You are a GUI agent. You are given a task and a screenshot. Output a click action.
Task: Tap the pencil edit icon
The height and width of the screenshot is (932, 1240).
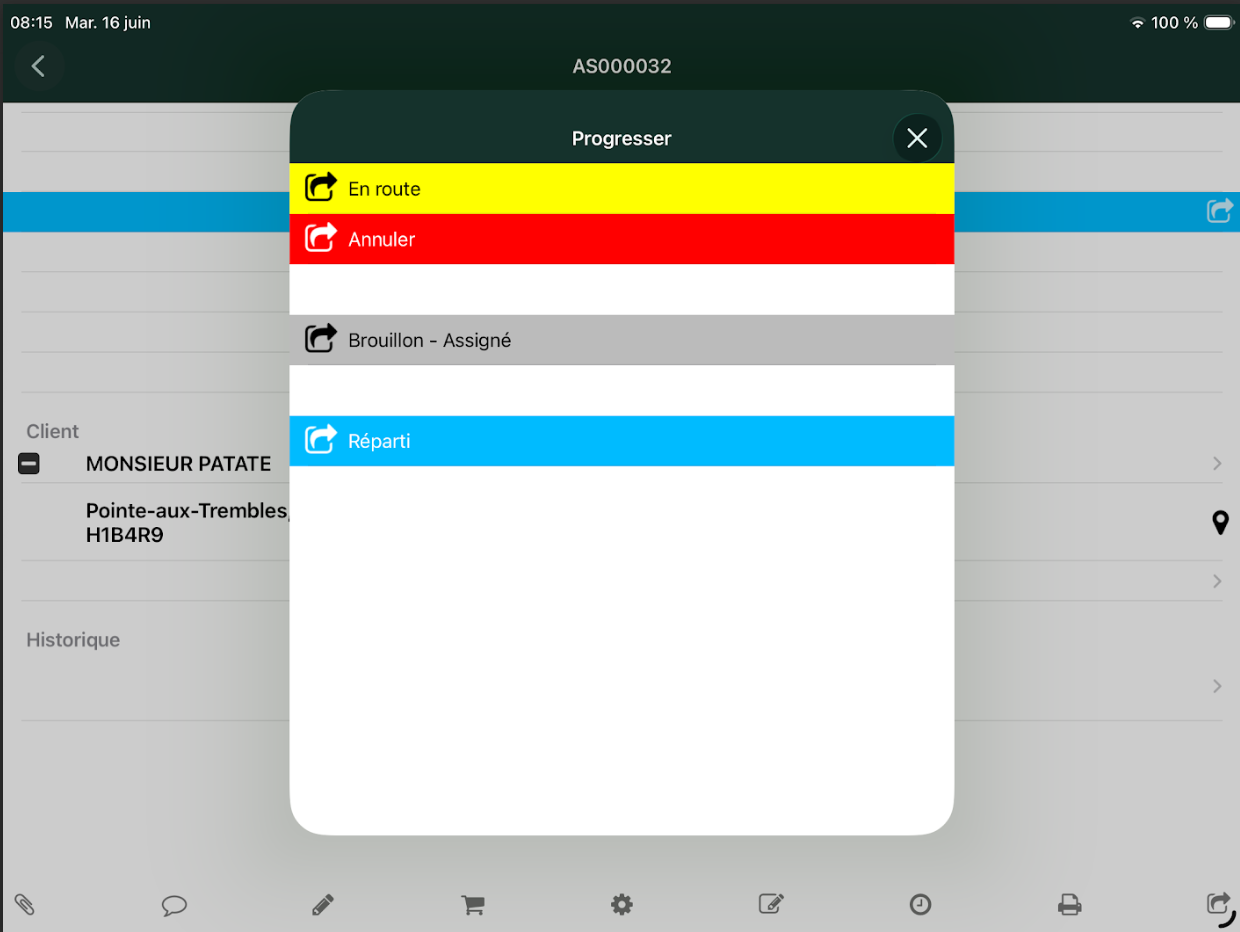(x=322, y=905)
